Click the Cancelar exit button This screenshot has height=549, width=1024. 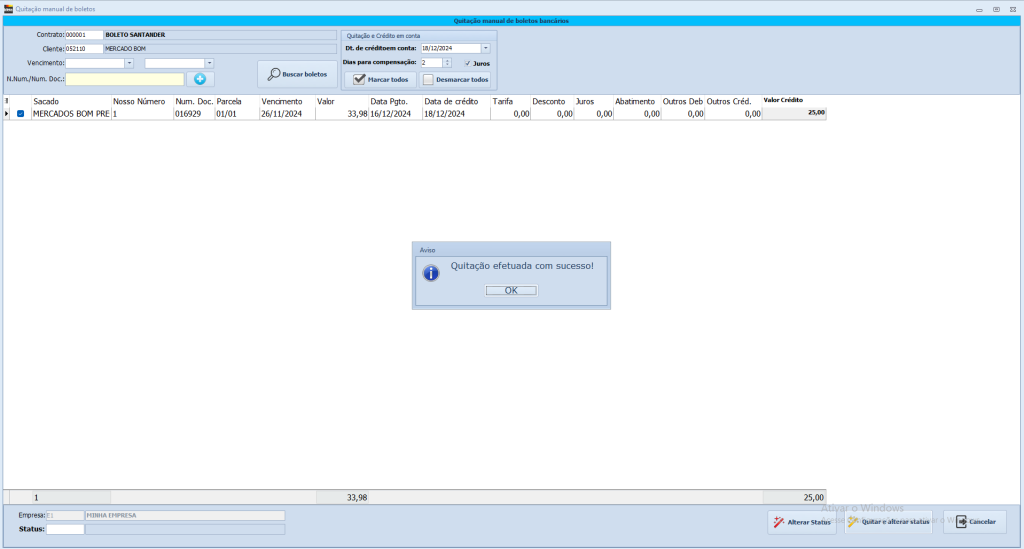[975, 522]
